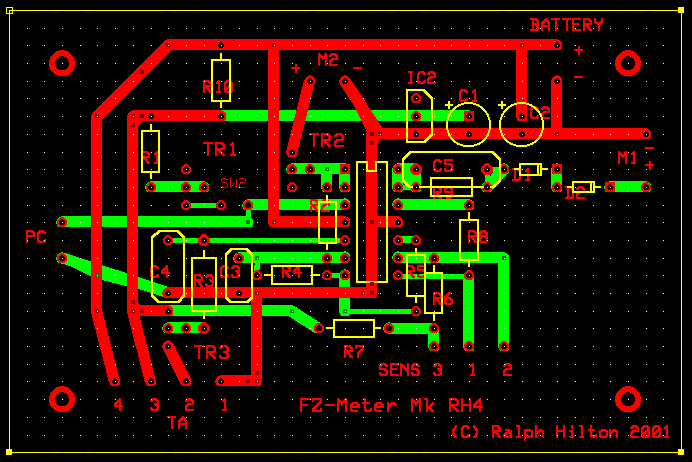
Task: Select the D1 diode component
Action: [x=531, y=169]
